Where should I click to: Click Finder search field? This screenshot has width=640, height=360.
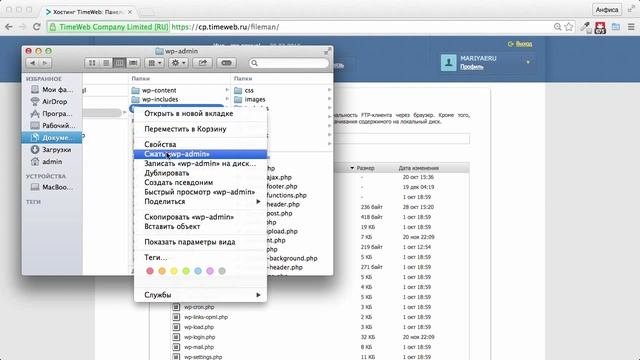pyautogui.click(x=289, y=63)
